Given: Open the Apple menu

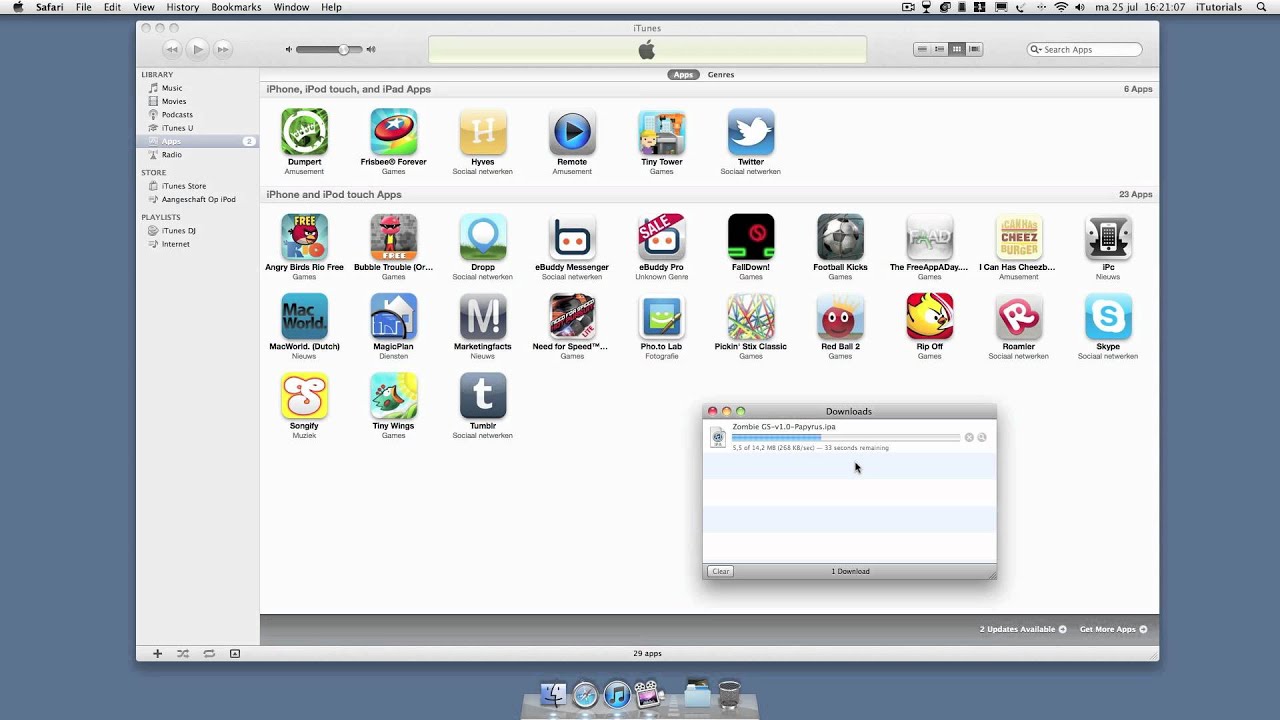Looking at the screenshot, I should coord(18,7).
